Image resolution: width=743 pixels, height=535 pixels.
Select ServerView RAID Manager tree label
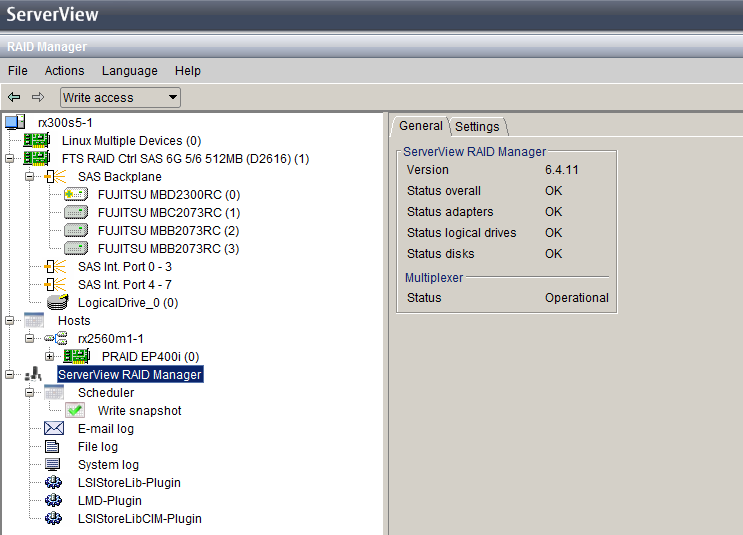point(130,374)
